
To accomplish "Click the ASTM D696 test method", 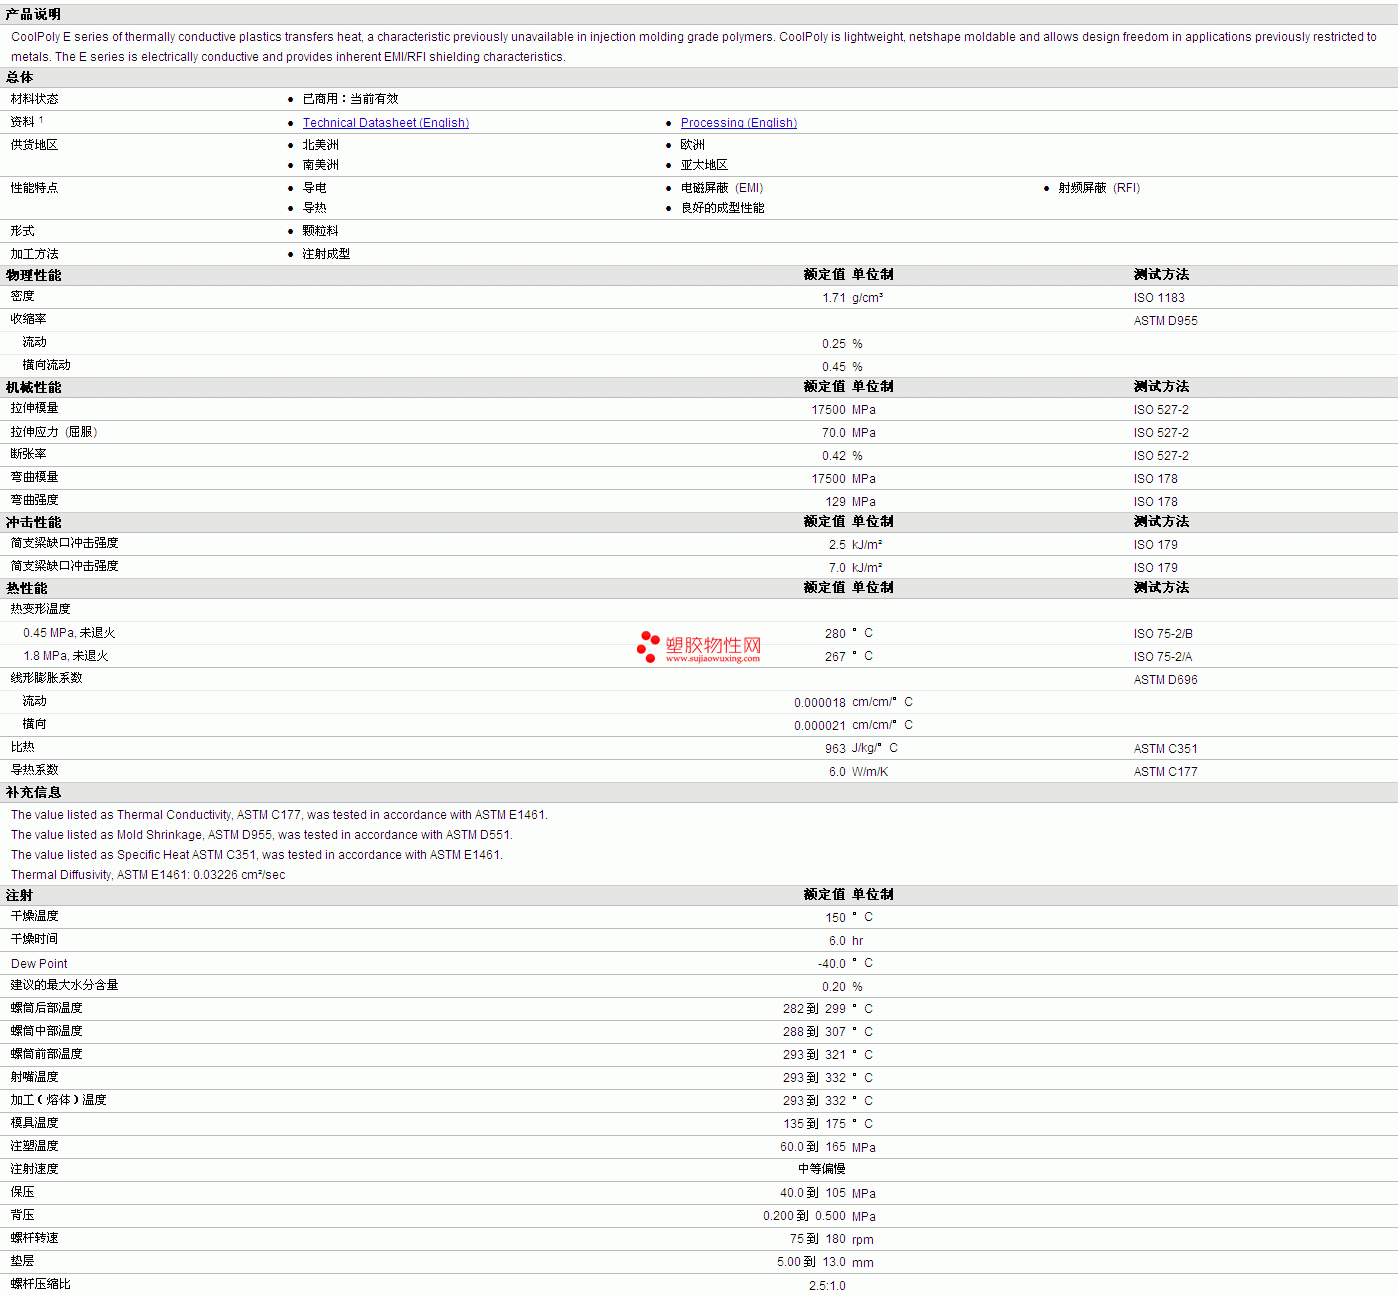I will pos(1166,680).
